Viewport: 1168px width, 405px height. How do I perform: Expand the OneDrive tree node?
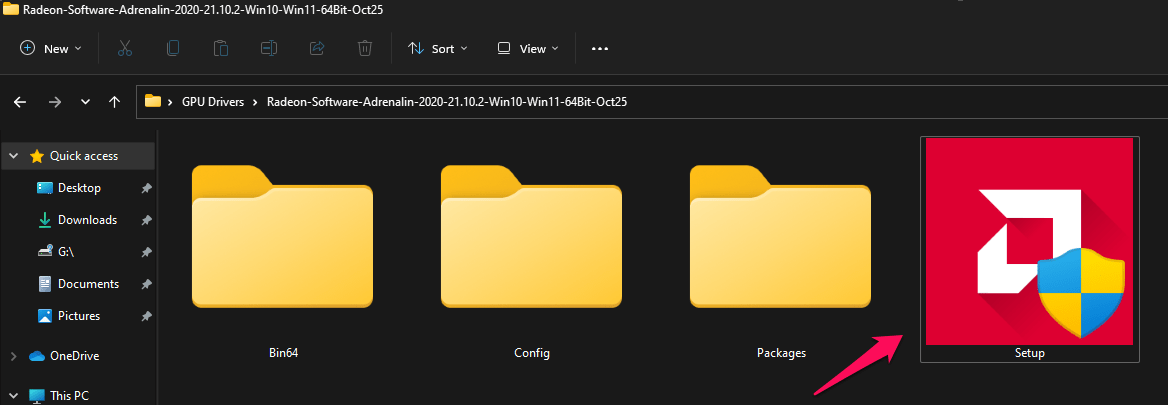pos(13,356)
